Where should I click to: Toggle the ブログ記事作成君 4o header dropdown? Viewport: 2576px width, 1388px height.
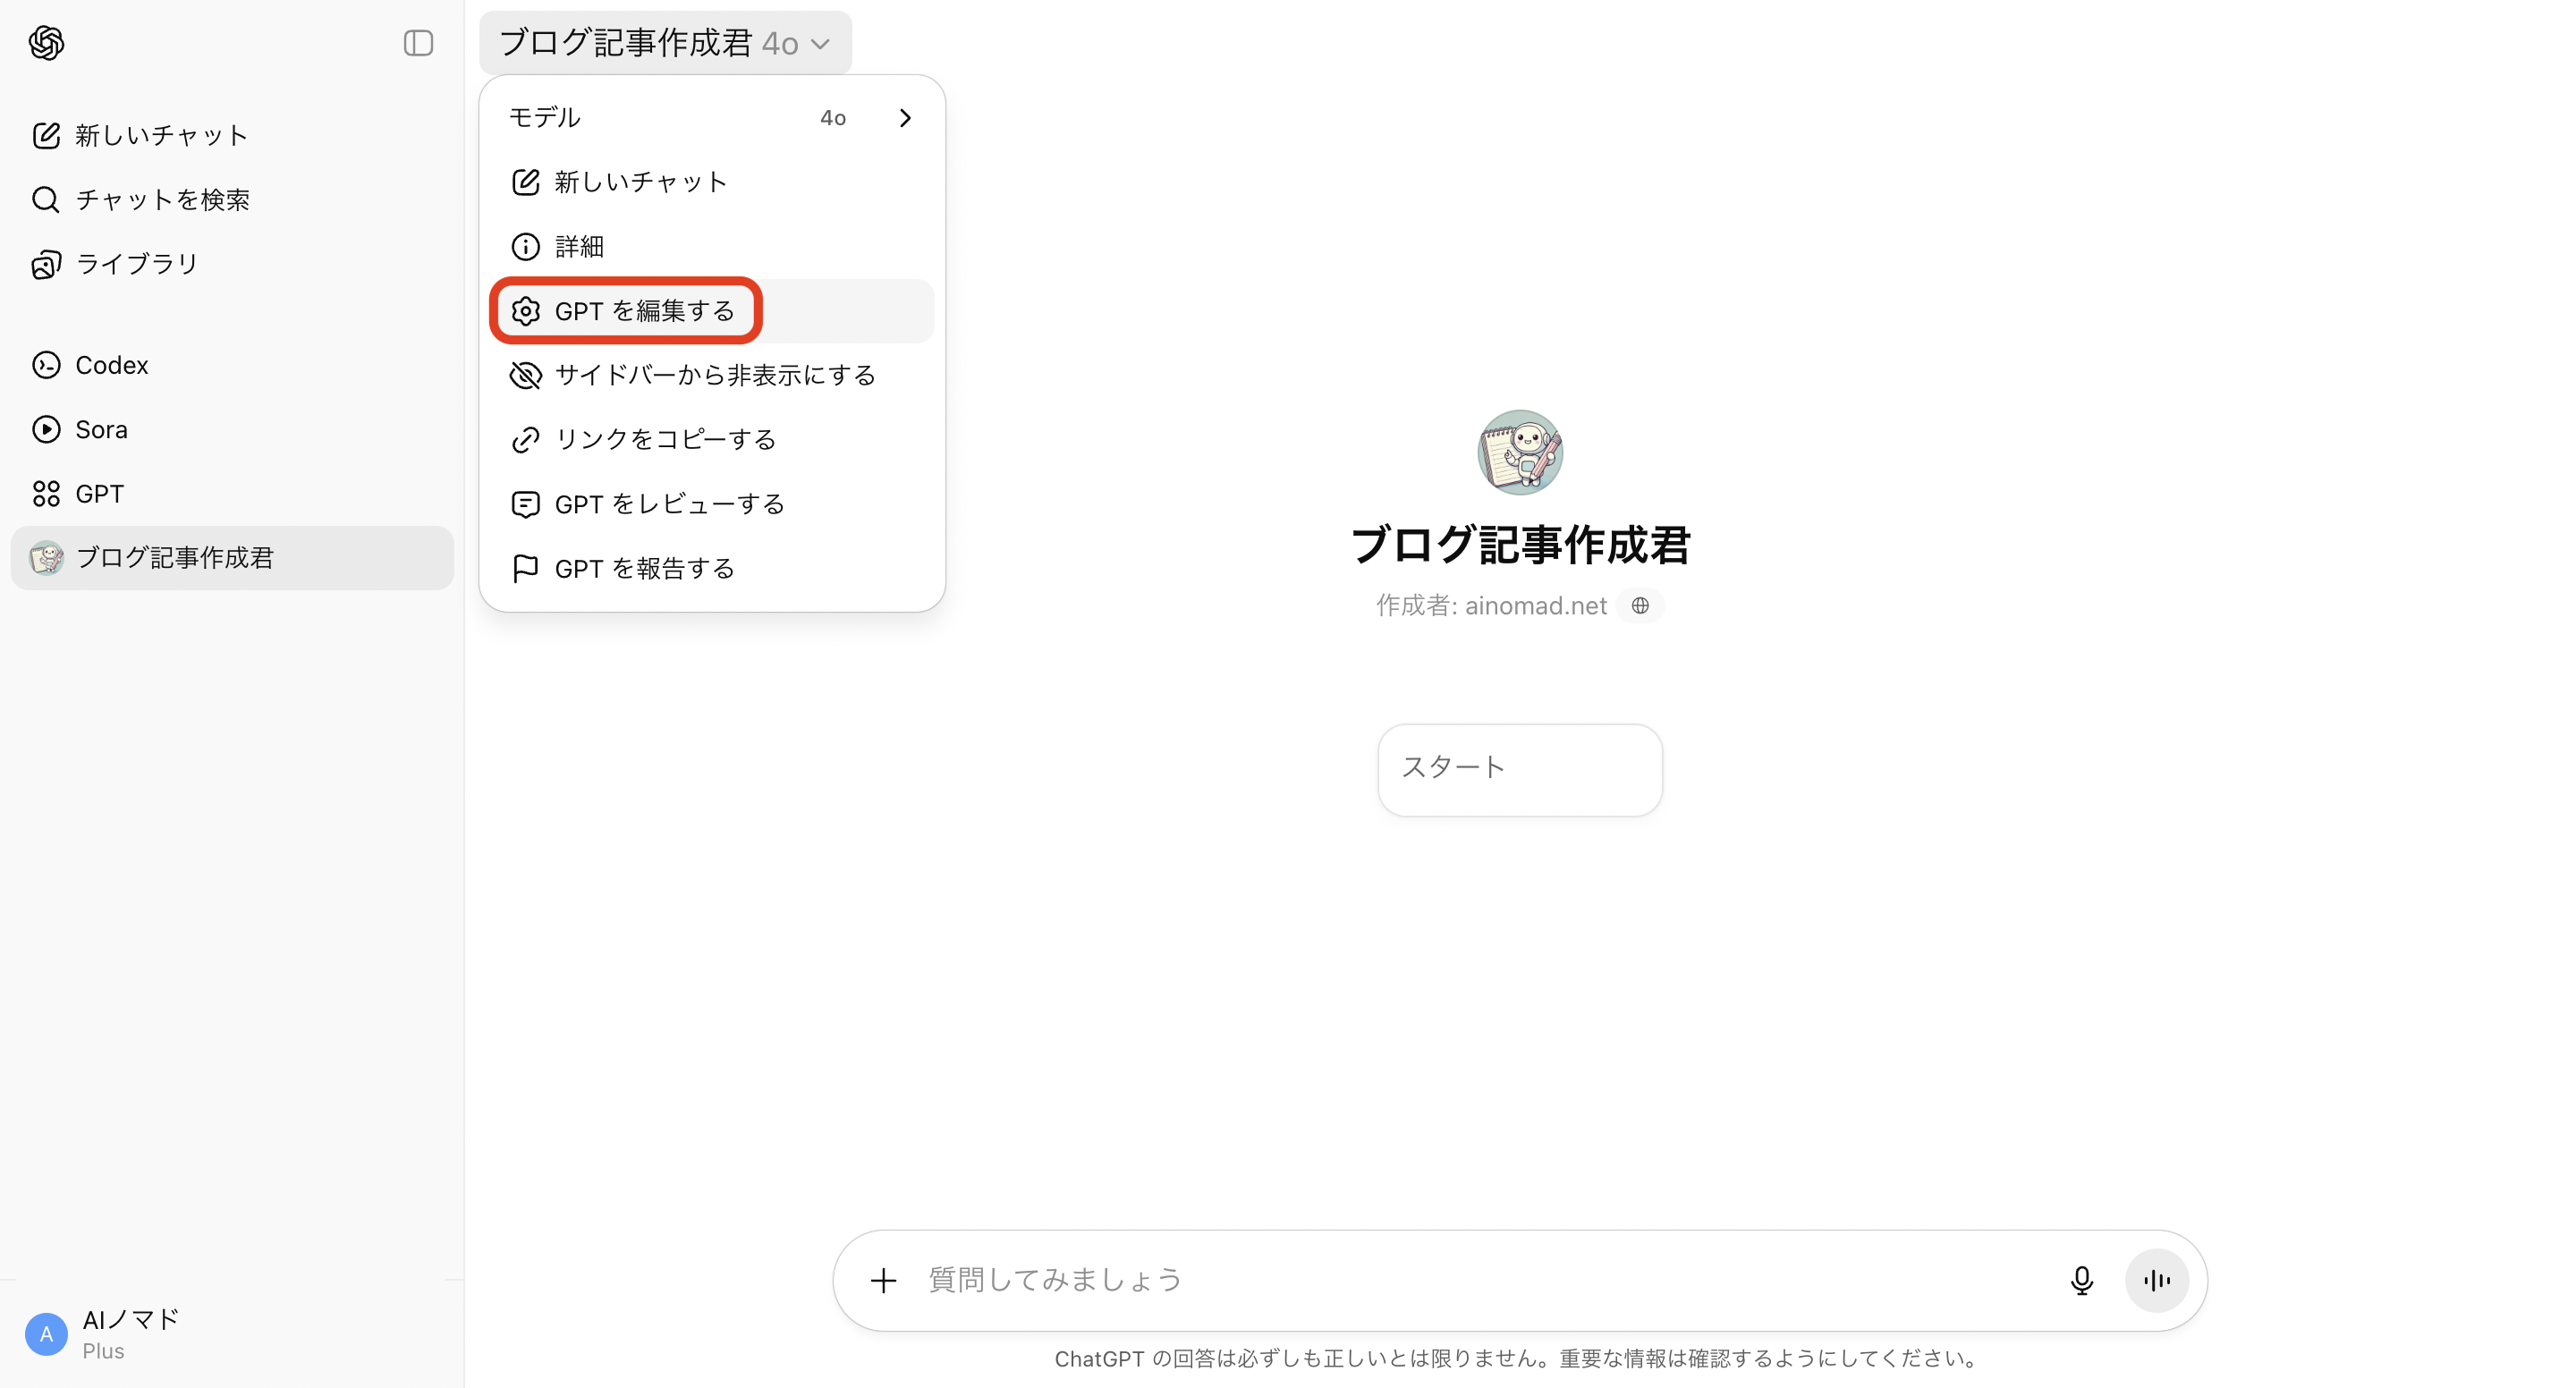(665, 43)
